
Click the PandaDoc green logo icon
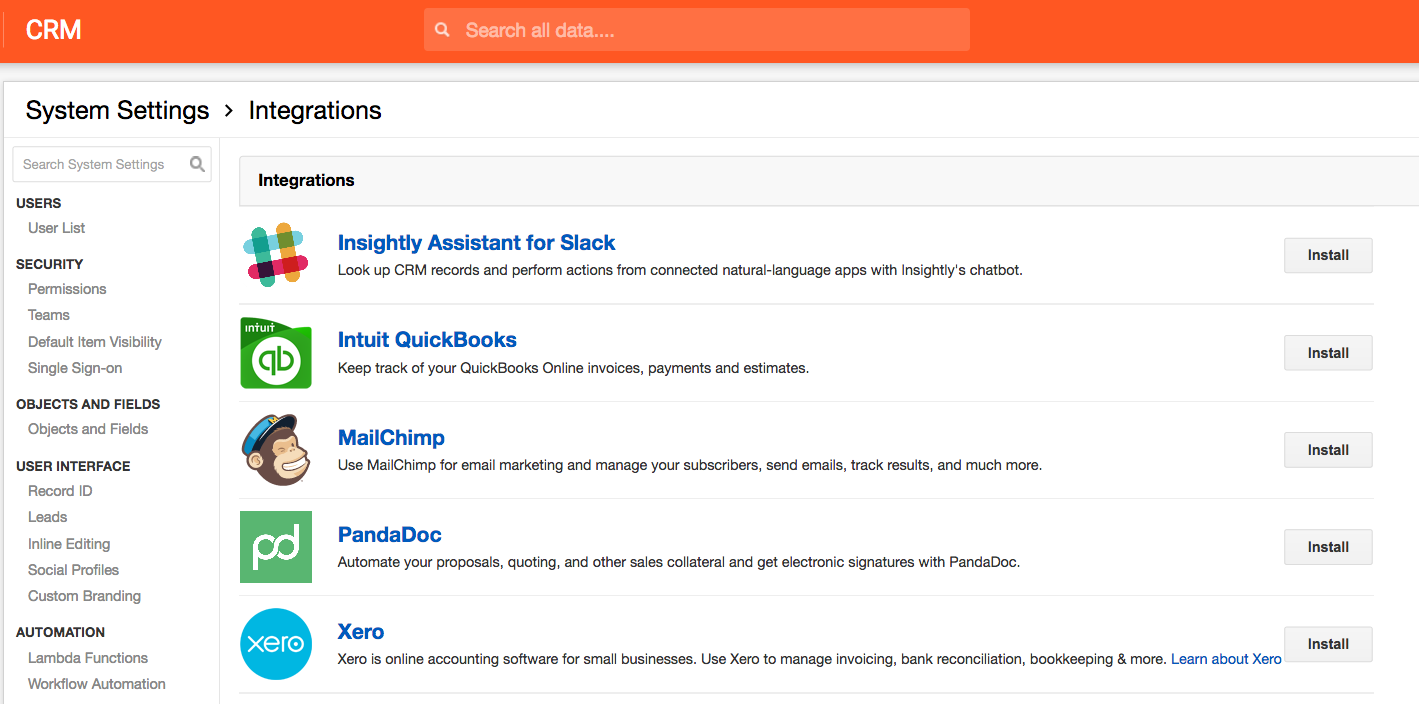[276, 547]
